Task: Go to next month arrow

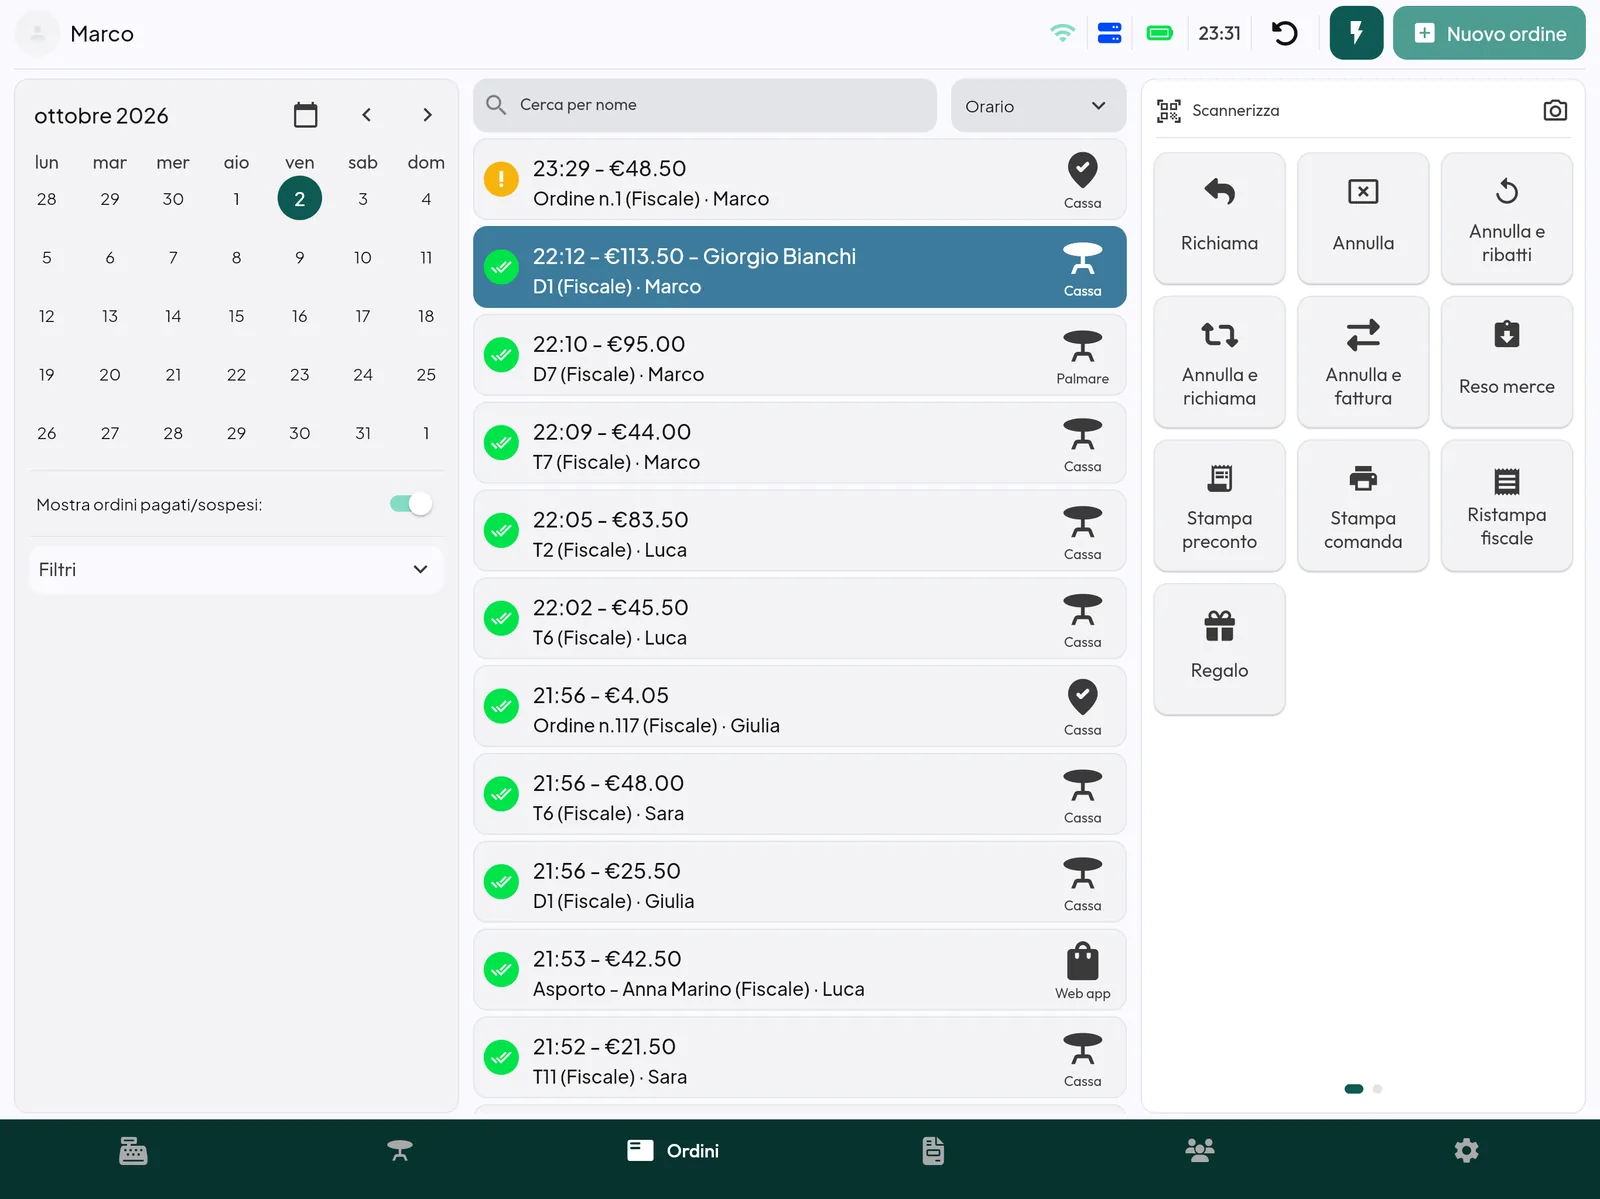Action: [x=427, y=115]
